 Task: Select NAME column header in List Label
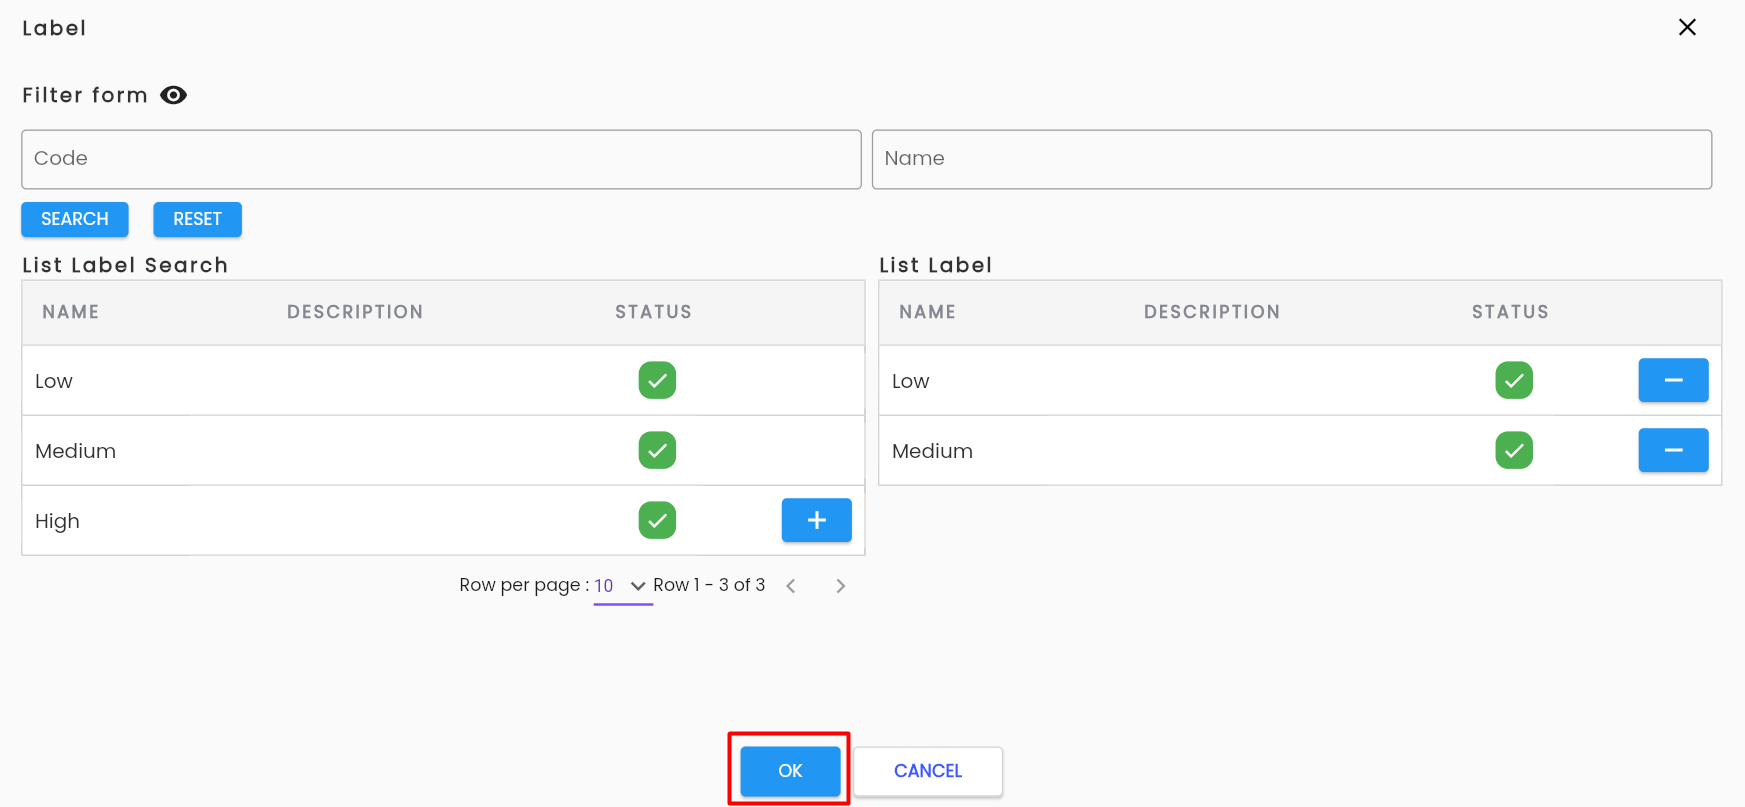(928, 312)
